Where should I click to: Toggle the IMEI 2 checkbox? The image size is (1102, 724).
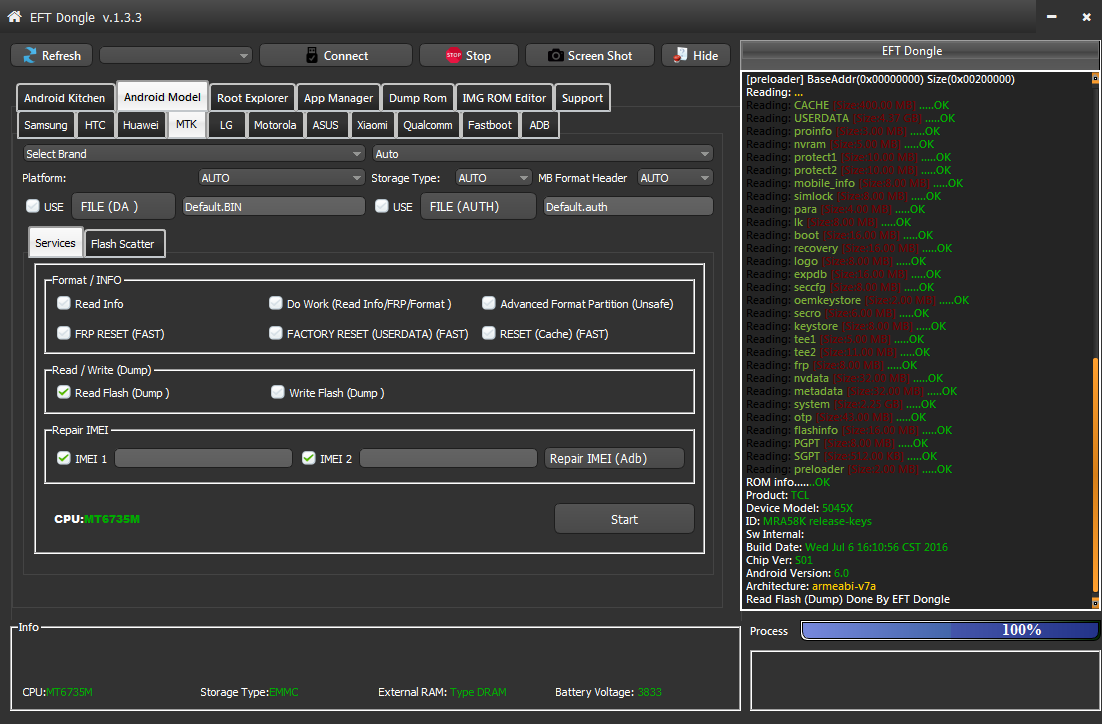(309, 458)
